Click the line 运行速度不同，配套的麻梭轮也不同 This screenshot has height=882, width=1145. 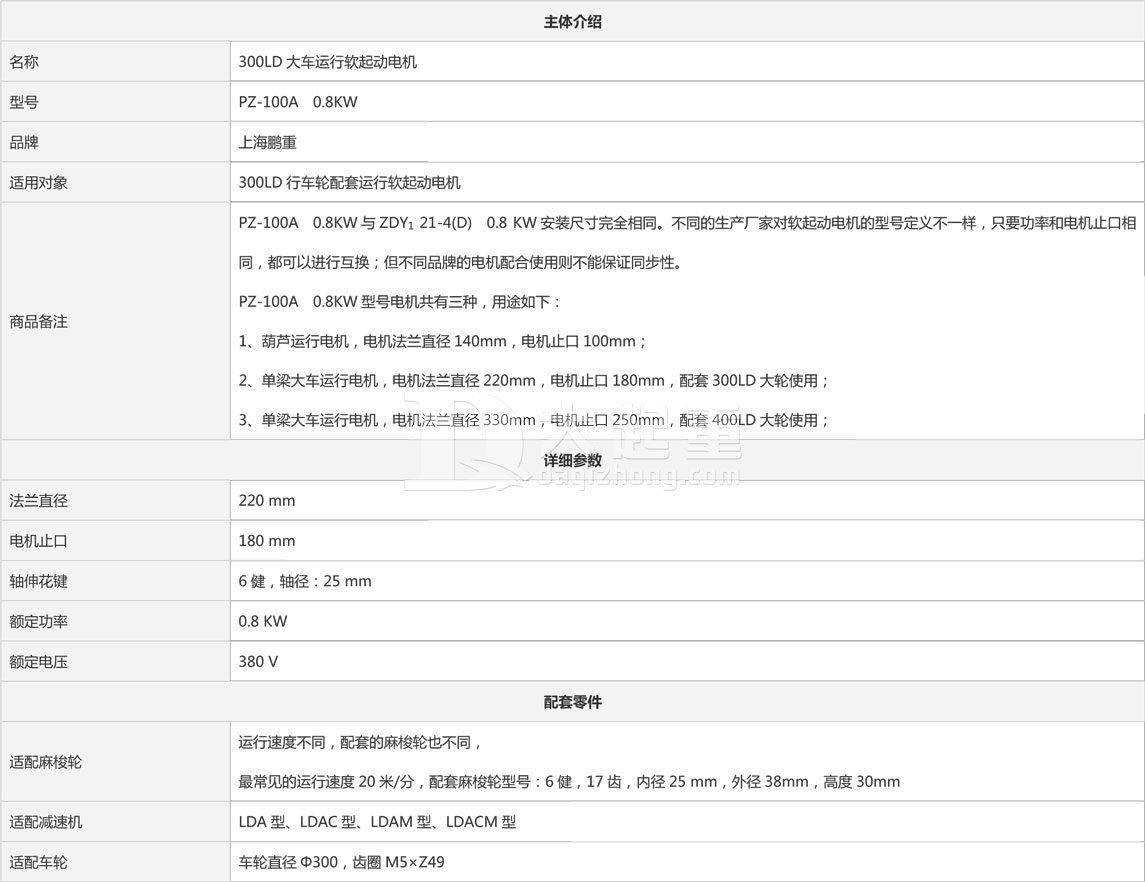tap(361, 743)
